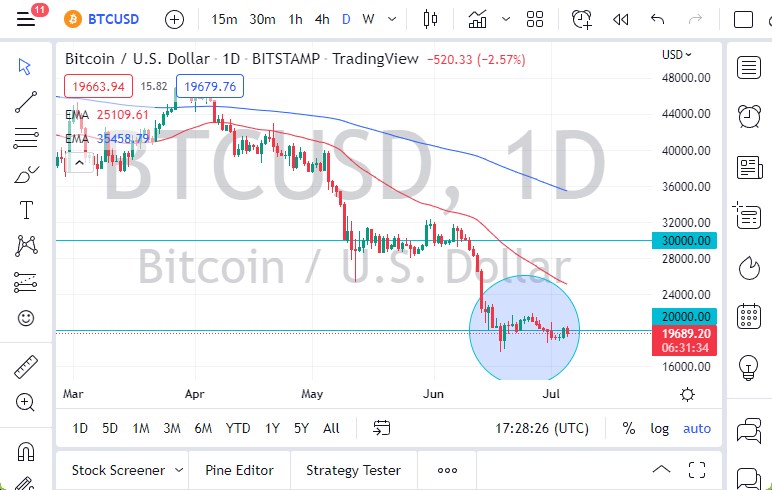The image size is (772, 490).
Task: Click the bar replay rewind icon
Action: pos(620,19)
